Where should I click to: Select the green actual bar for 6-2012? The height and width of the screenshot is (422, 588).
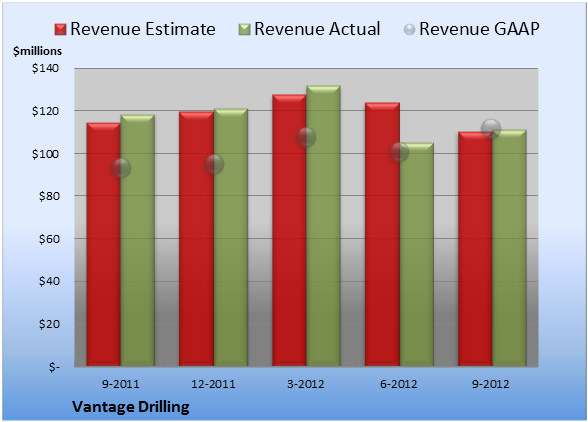(x=416, y=254)
